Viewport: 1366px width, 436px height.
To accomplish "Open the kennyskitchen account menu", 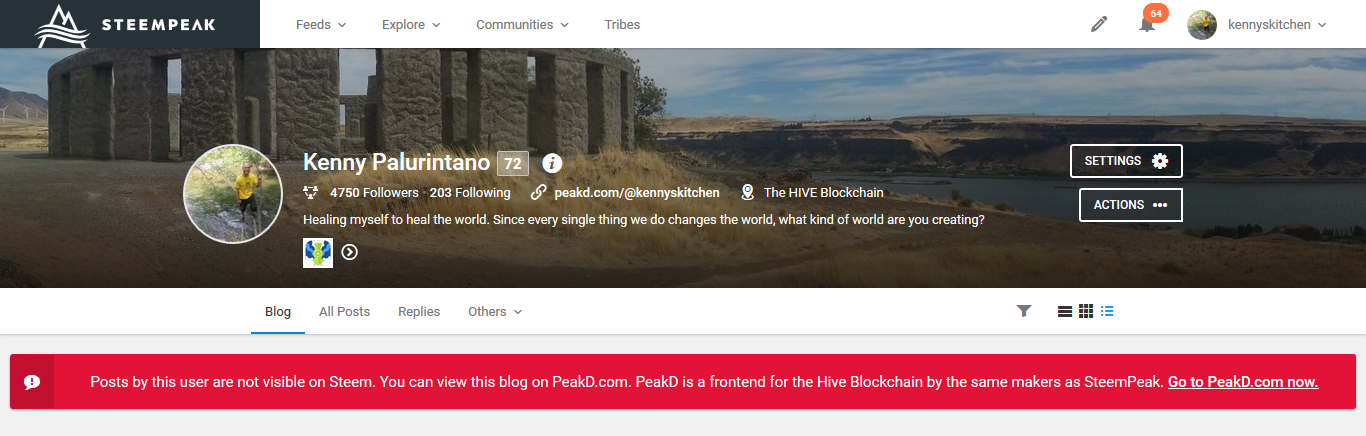I will [x=1257, y=24].
